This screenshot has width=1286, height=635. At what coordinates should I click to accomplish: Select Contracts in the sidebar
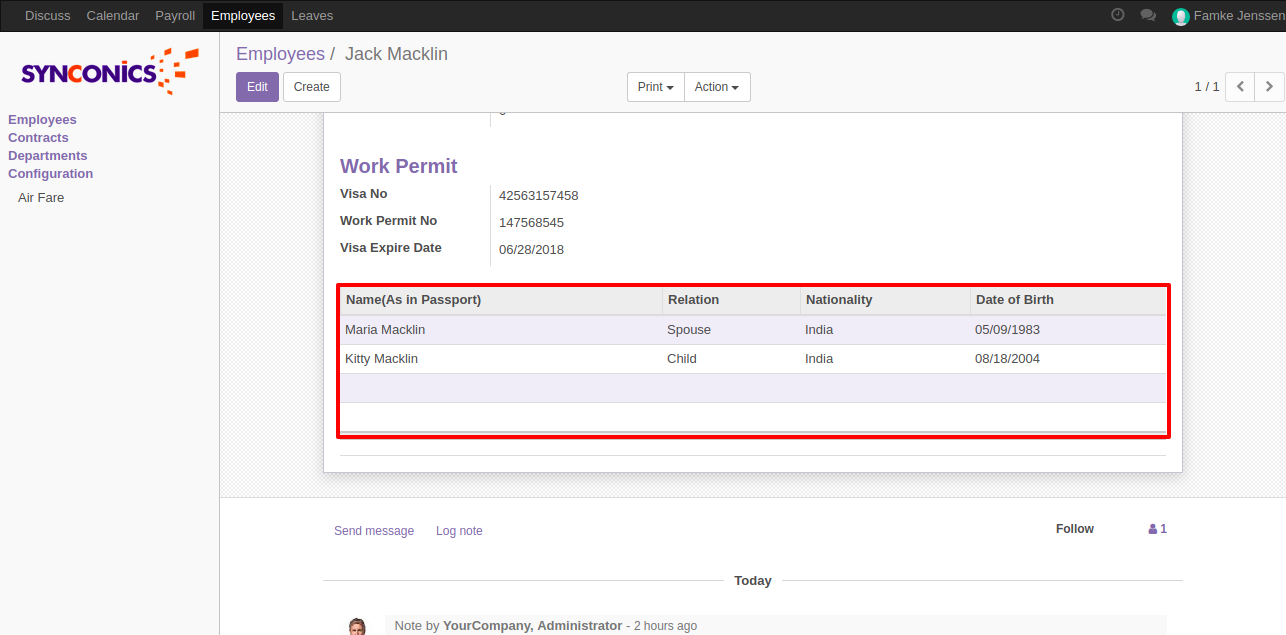(x=38, y=138)
